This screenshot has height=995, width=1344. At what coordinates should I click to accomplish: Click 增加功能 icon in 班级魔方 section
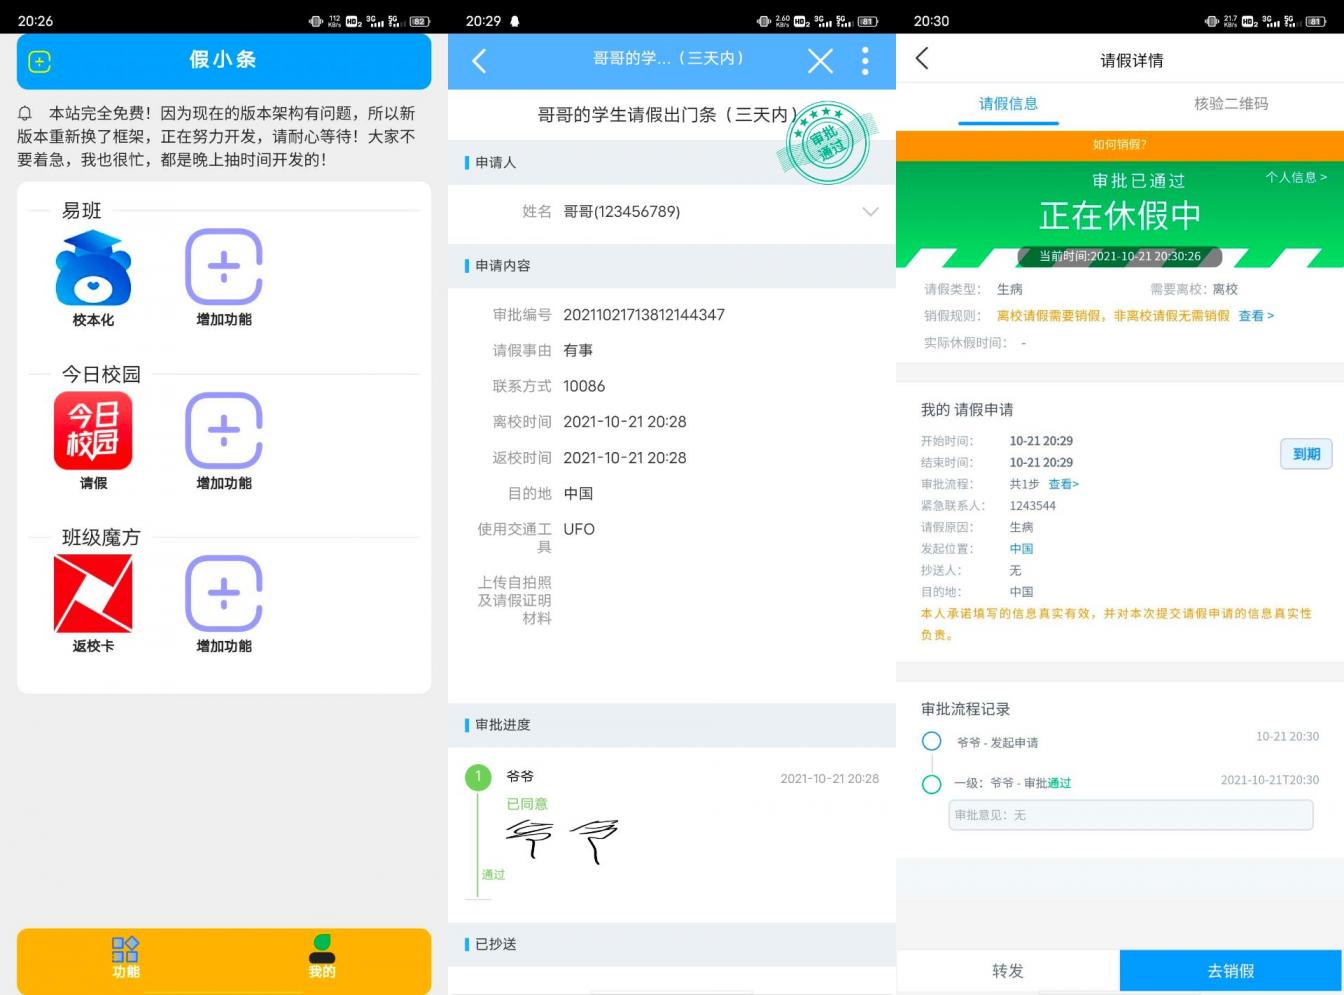(223, 595)
